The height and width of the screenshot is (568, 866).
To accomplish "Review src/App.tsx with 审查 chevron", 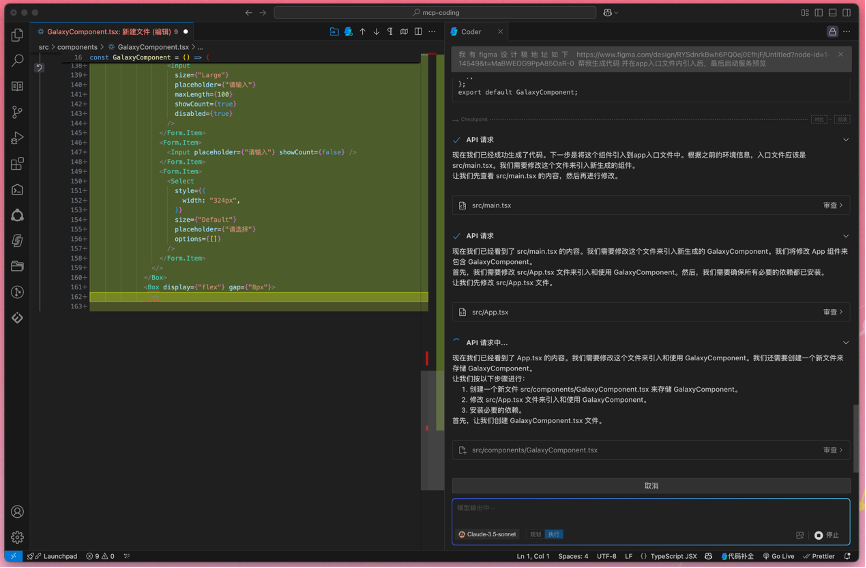I will coord(833,312).
